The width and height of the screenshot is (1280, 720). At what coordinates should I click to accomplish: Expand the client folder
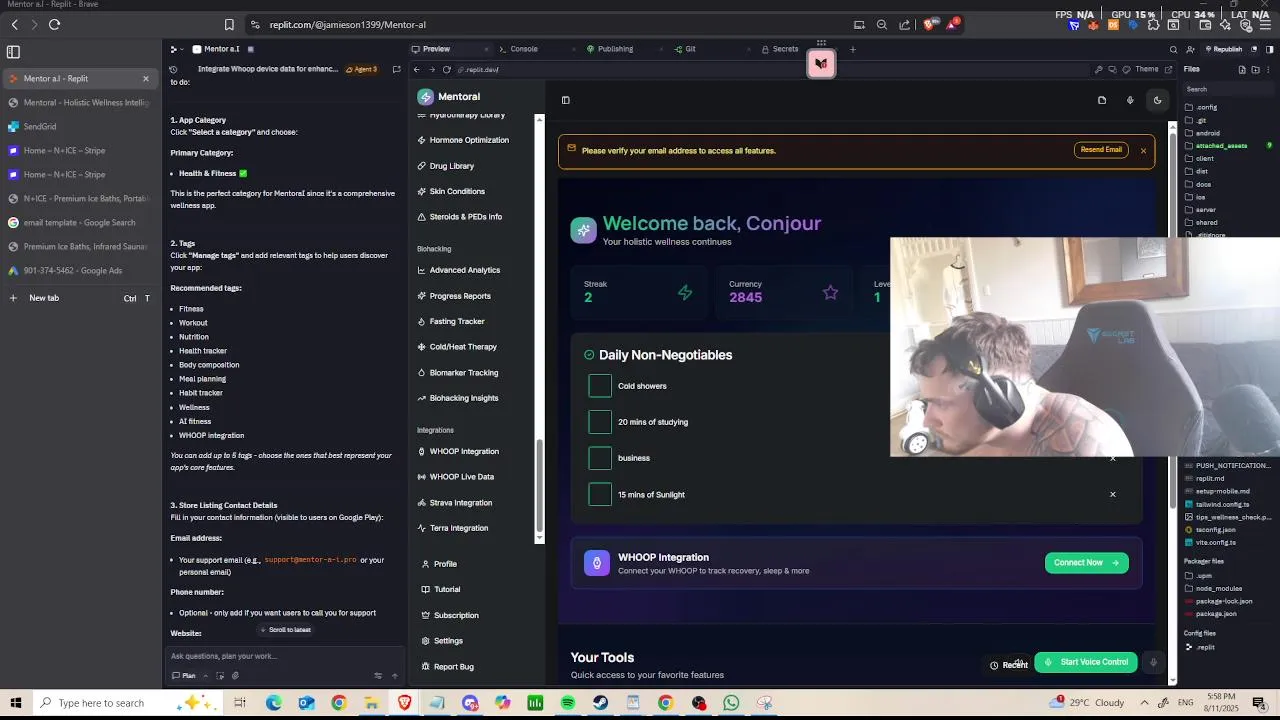(1199, 158)
